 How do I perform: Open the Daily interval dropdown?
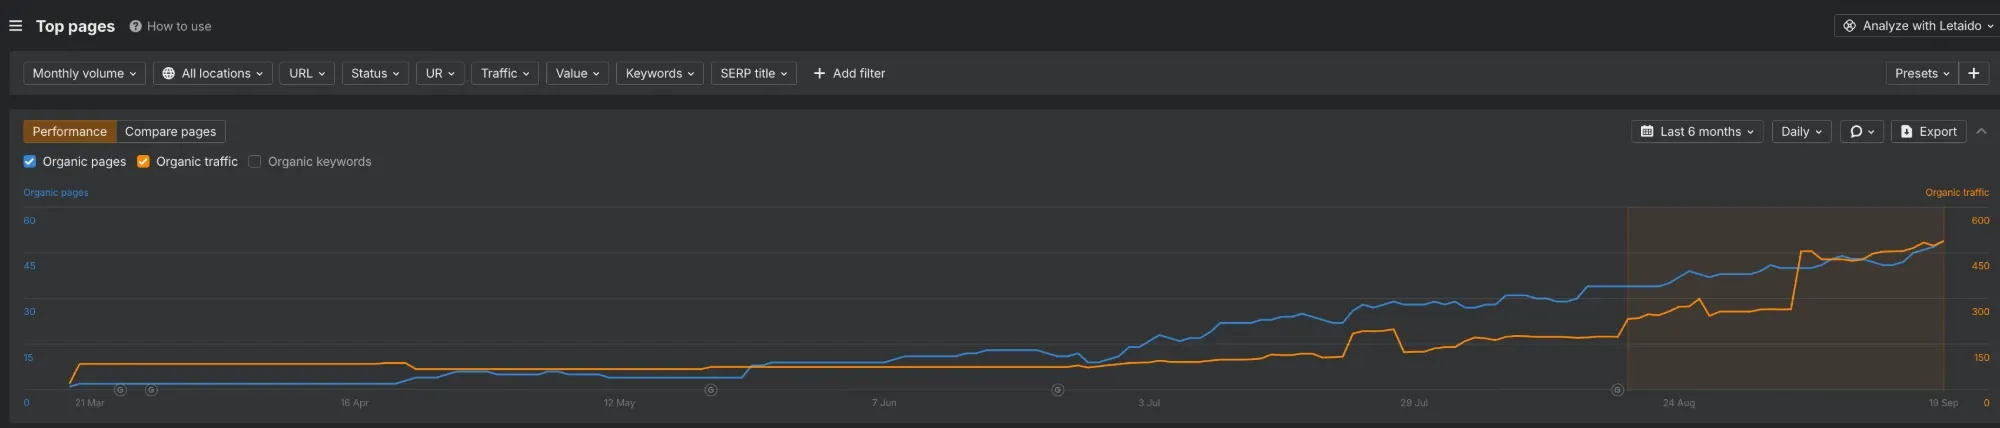point(1801,131)
